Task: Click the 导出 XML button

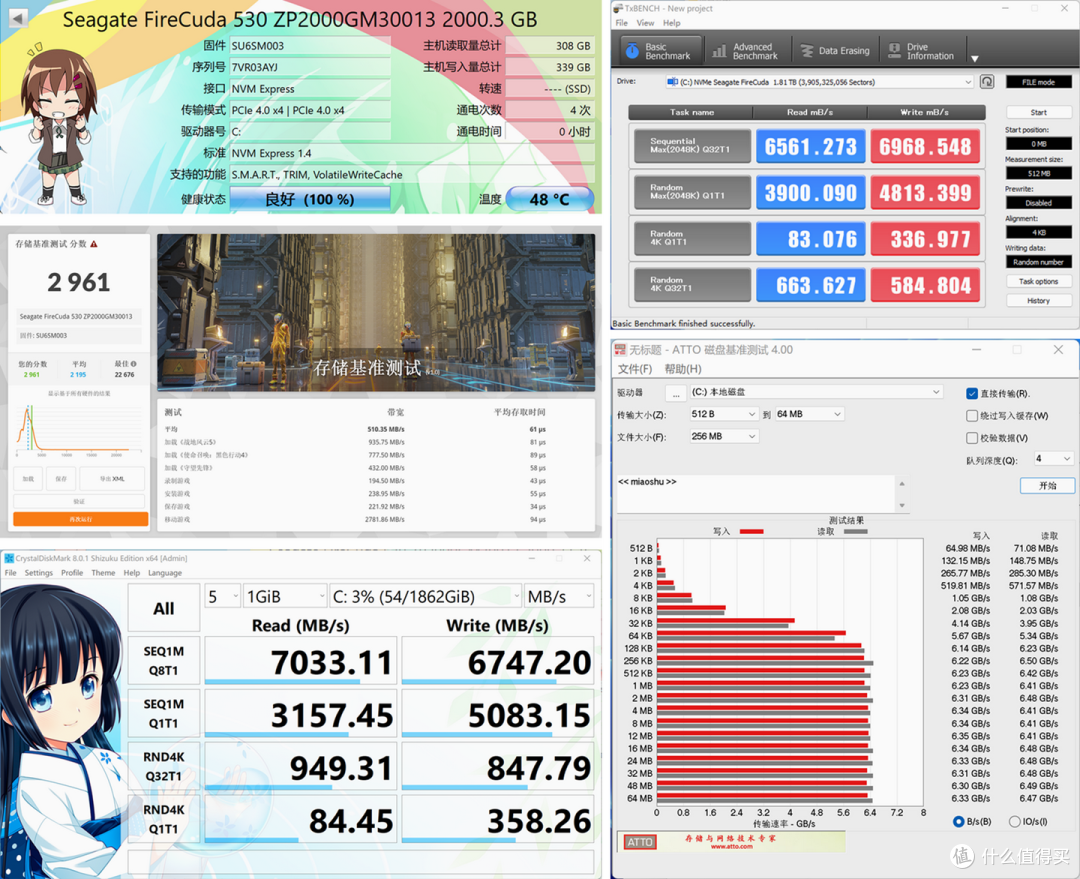Action: point(112,478)
